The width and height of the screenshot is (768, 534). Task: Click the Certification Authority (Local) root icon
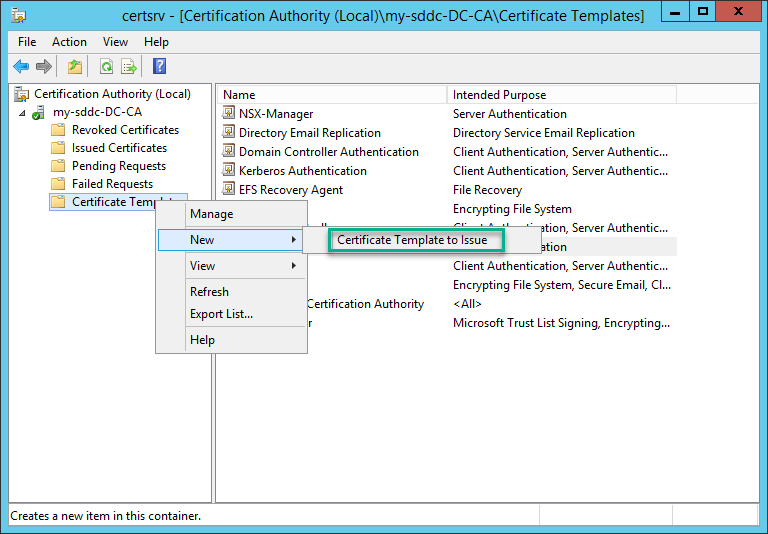[x=22, y=94]
